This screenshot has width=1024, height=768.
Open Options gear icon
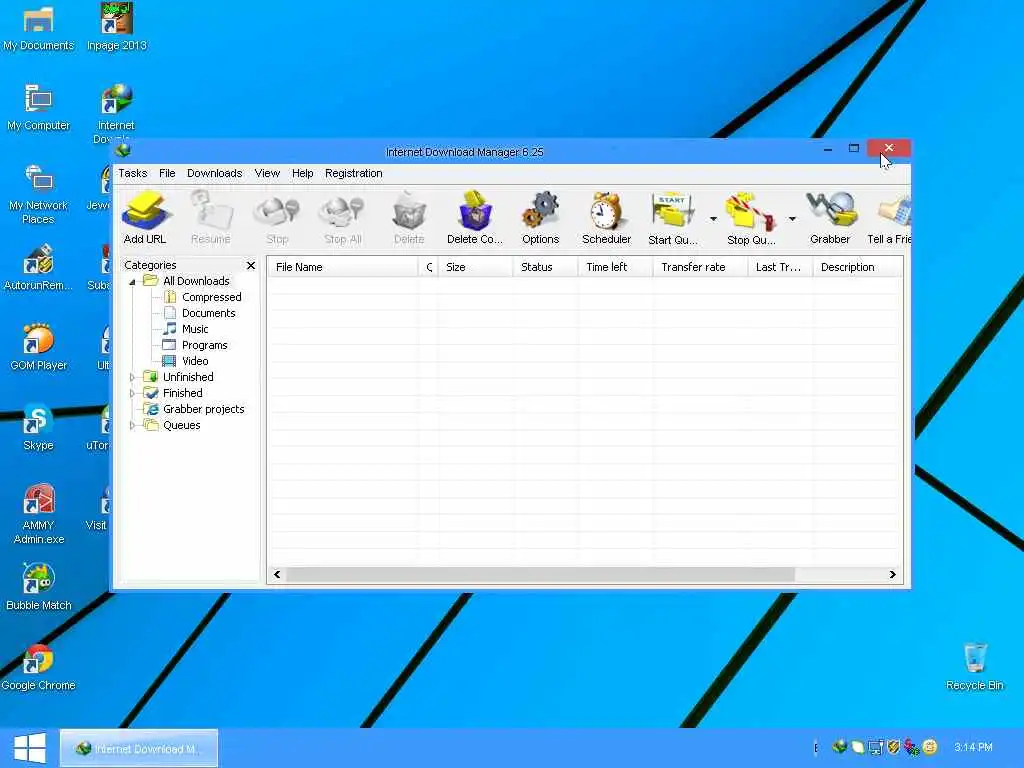pos(541,218)
